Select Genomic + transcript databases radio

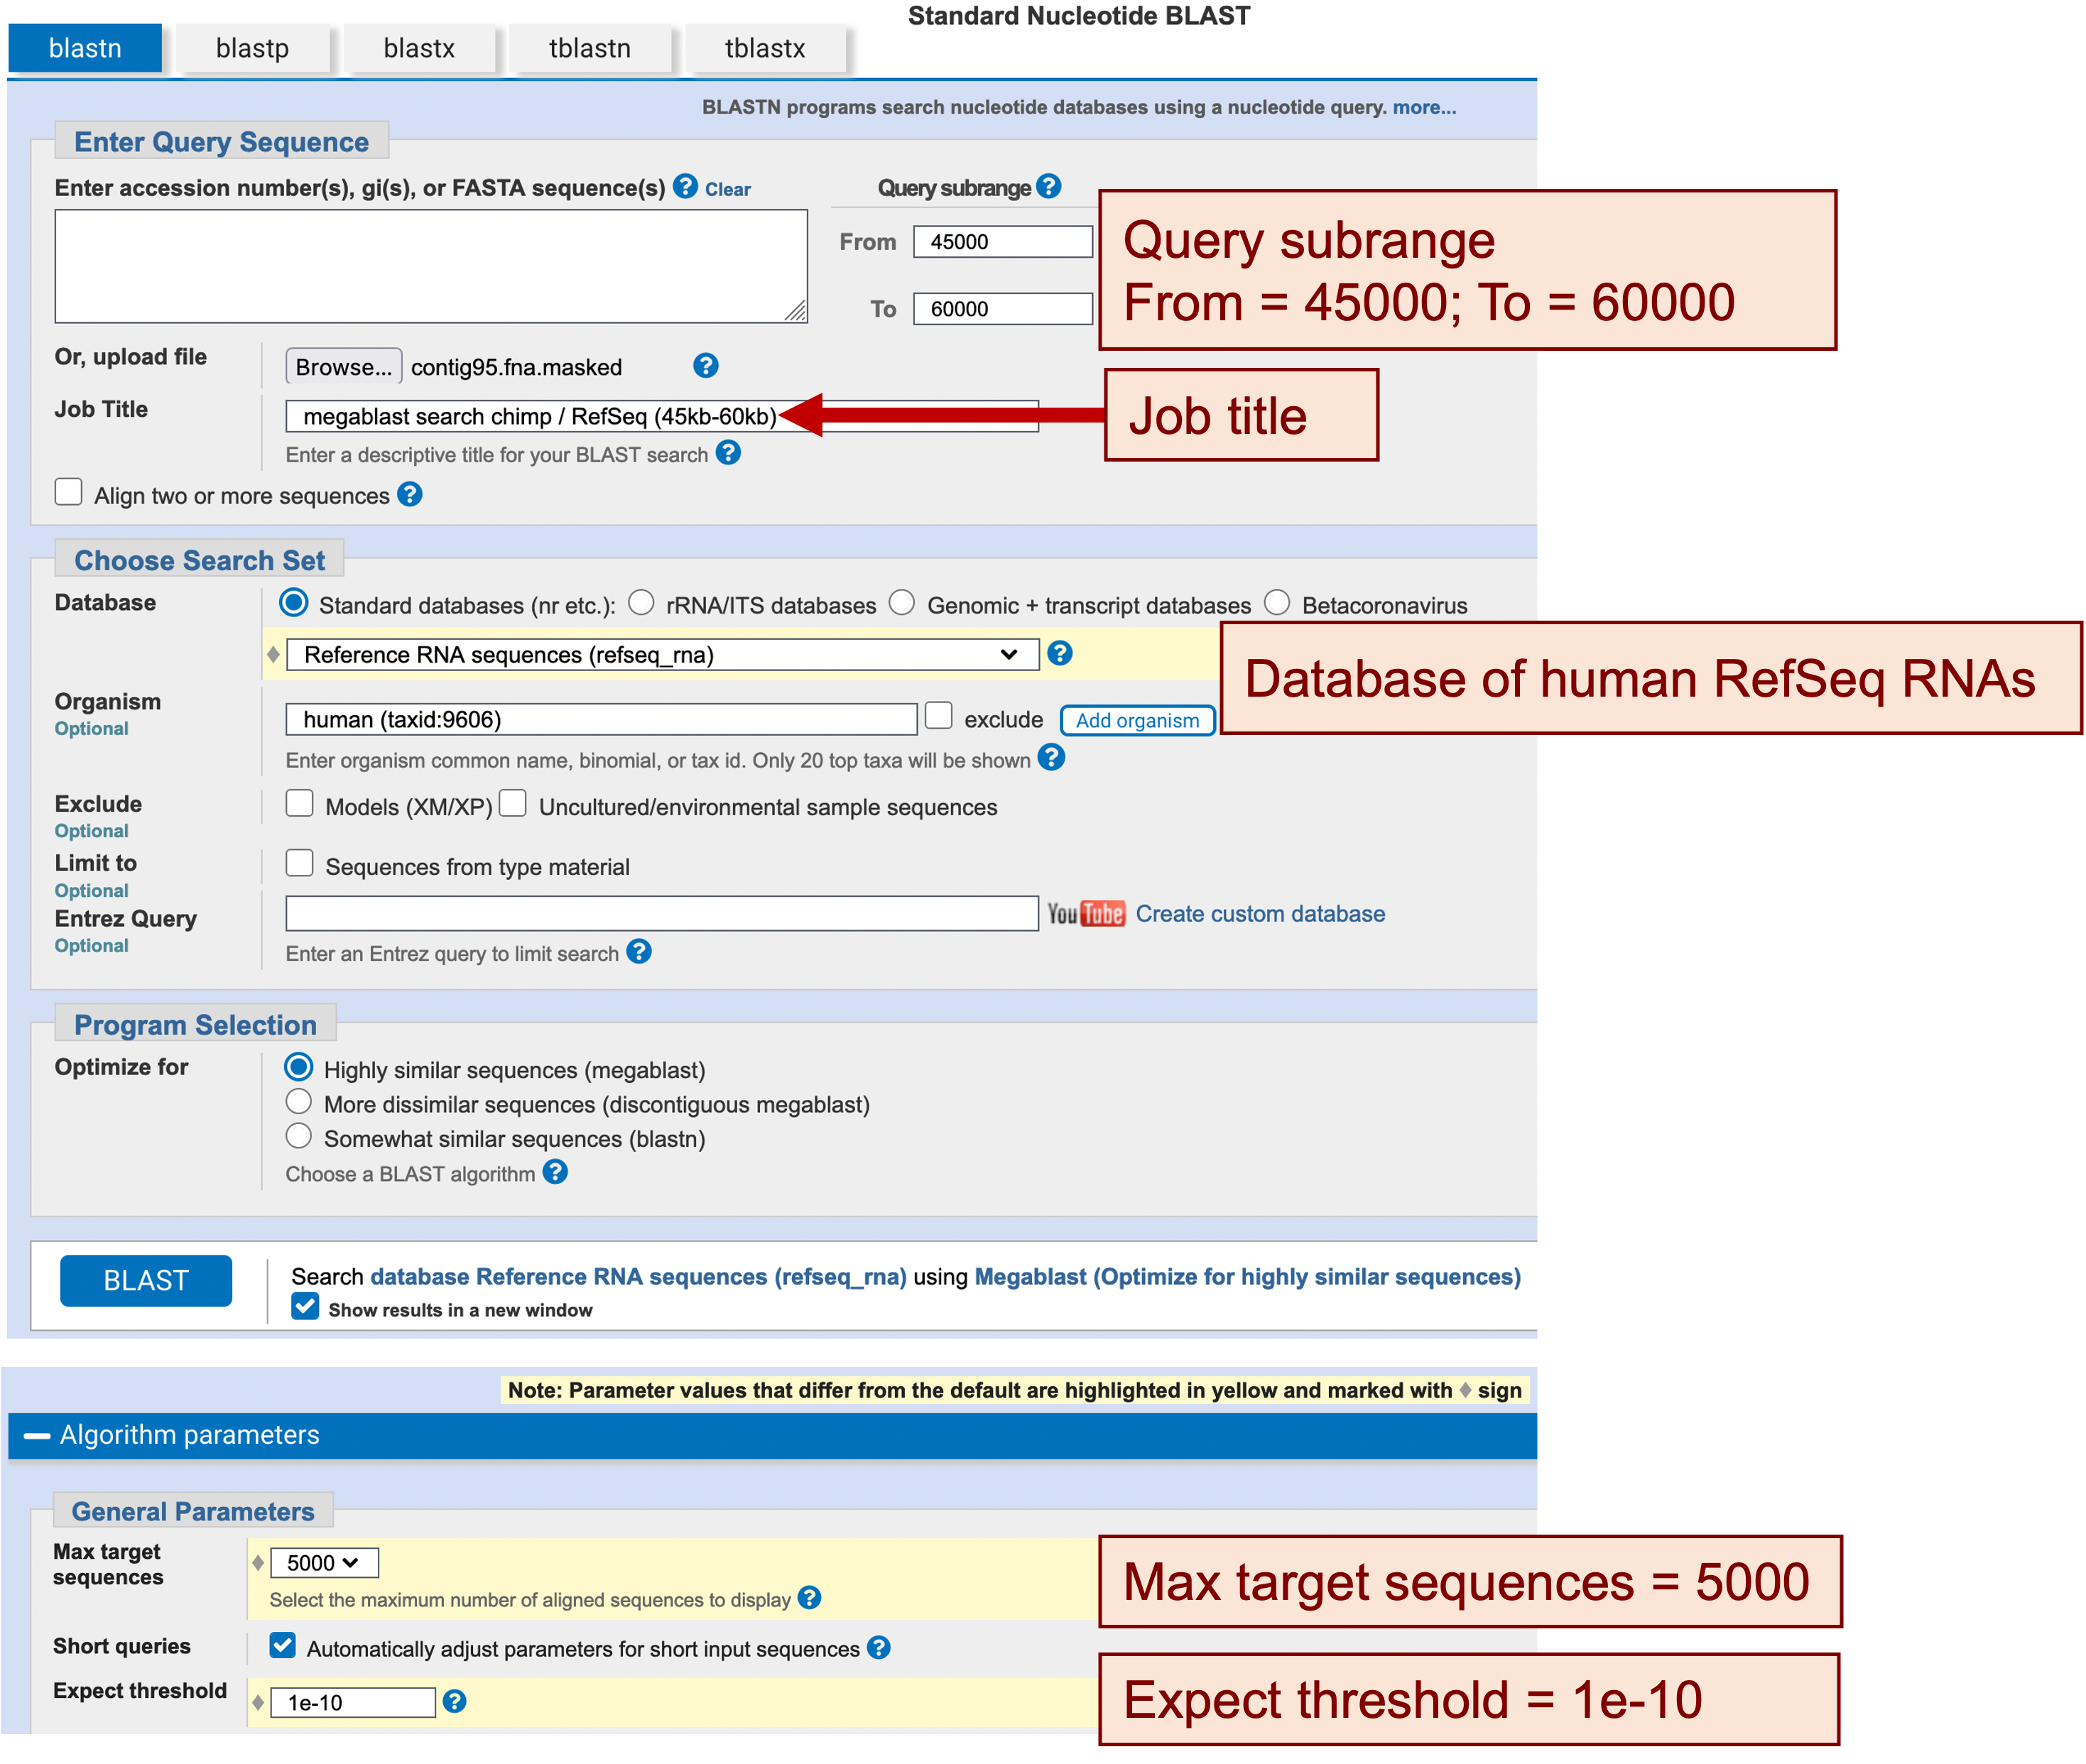click(x=902, y=602)
